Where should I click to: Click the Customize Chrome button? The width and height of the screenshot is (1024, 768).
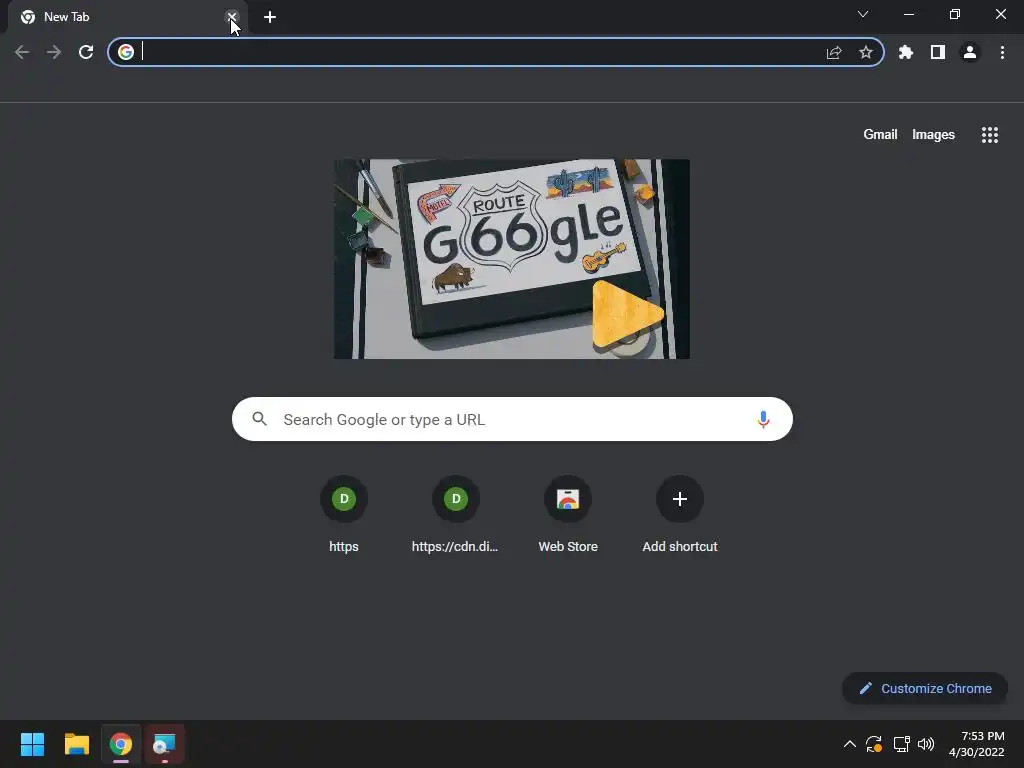tap(925, 688)
